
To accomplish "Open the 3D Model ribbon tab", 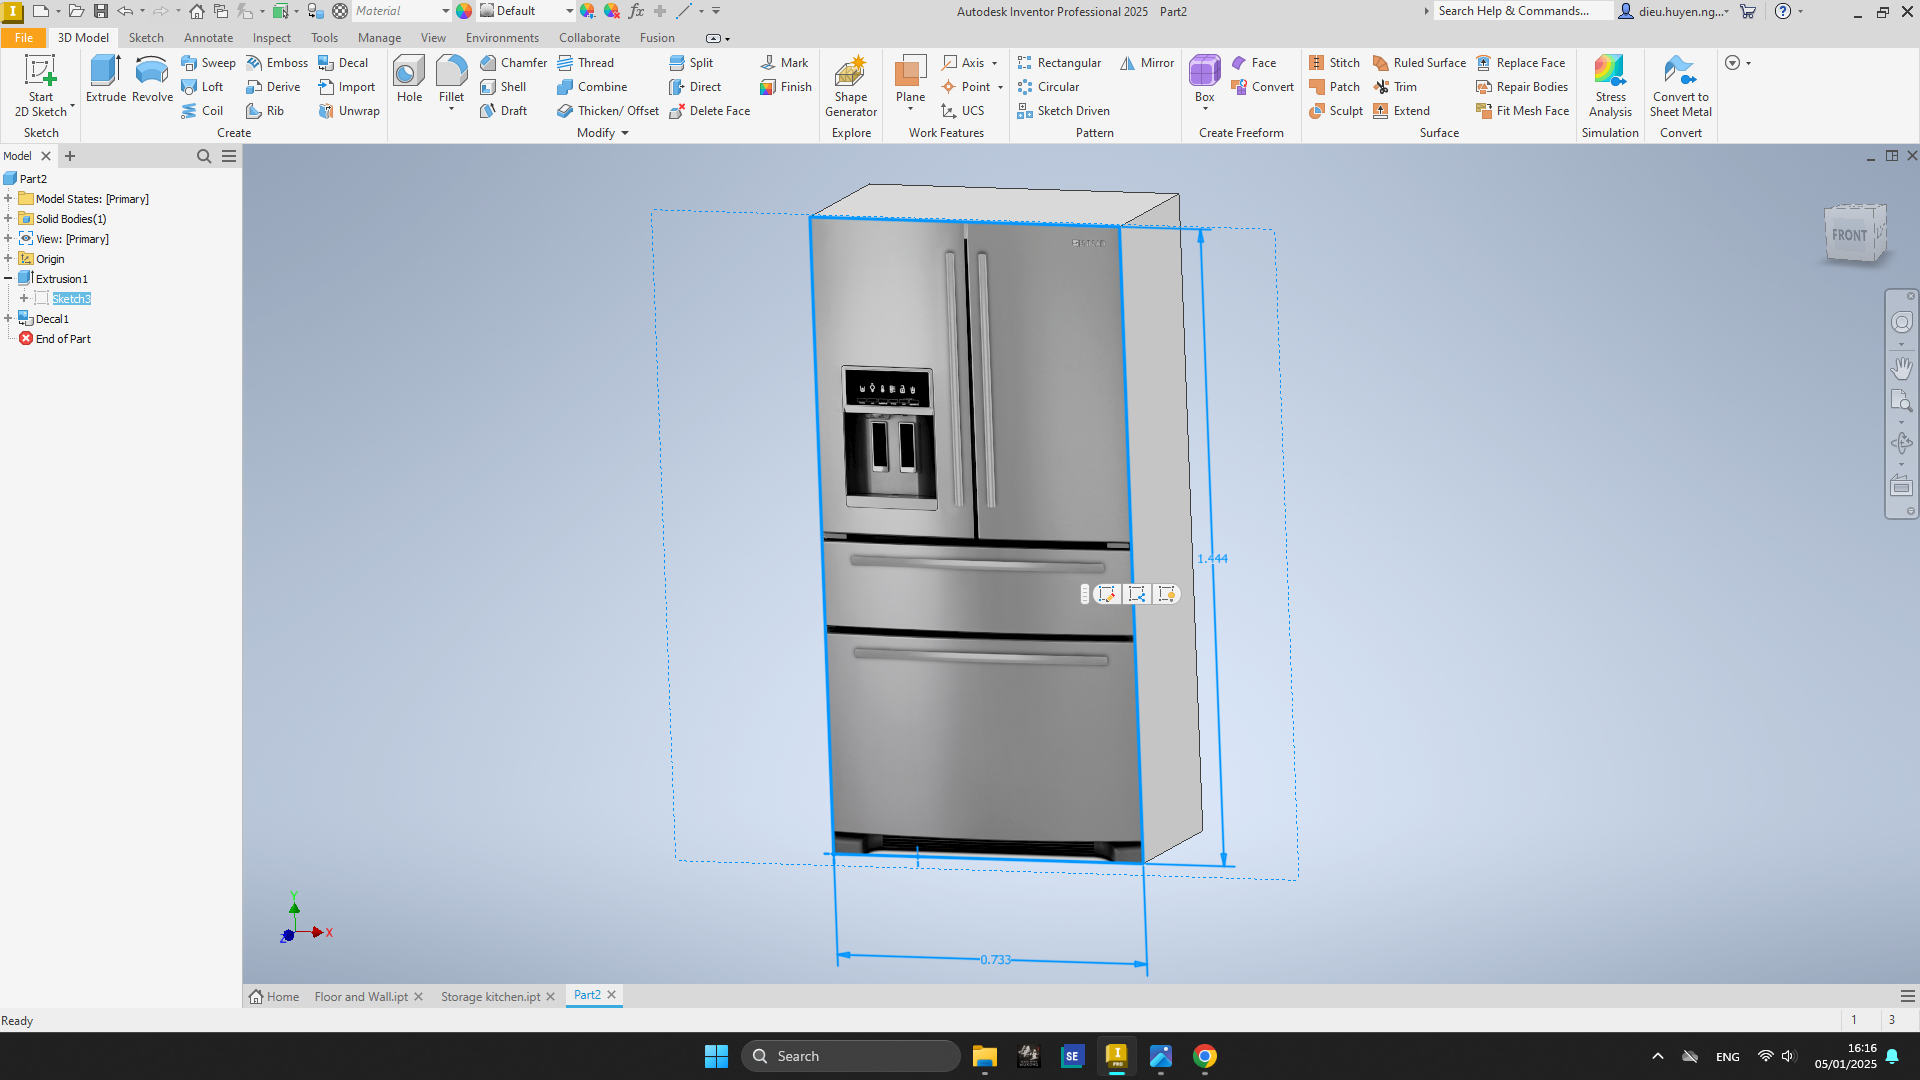I will (x=83, y=37).
